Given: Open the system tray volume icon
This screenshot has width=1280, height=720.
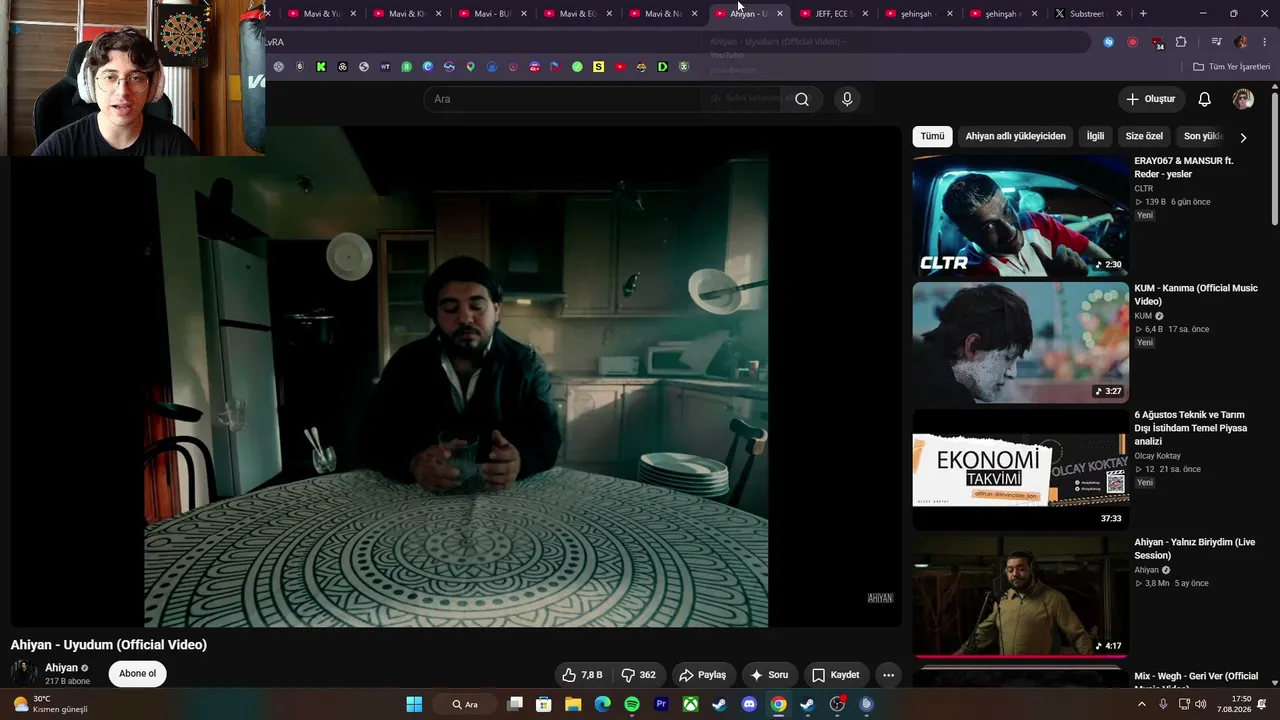Looking at the screenshot, I should (x=1200, y=704).
